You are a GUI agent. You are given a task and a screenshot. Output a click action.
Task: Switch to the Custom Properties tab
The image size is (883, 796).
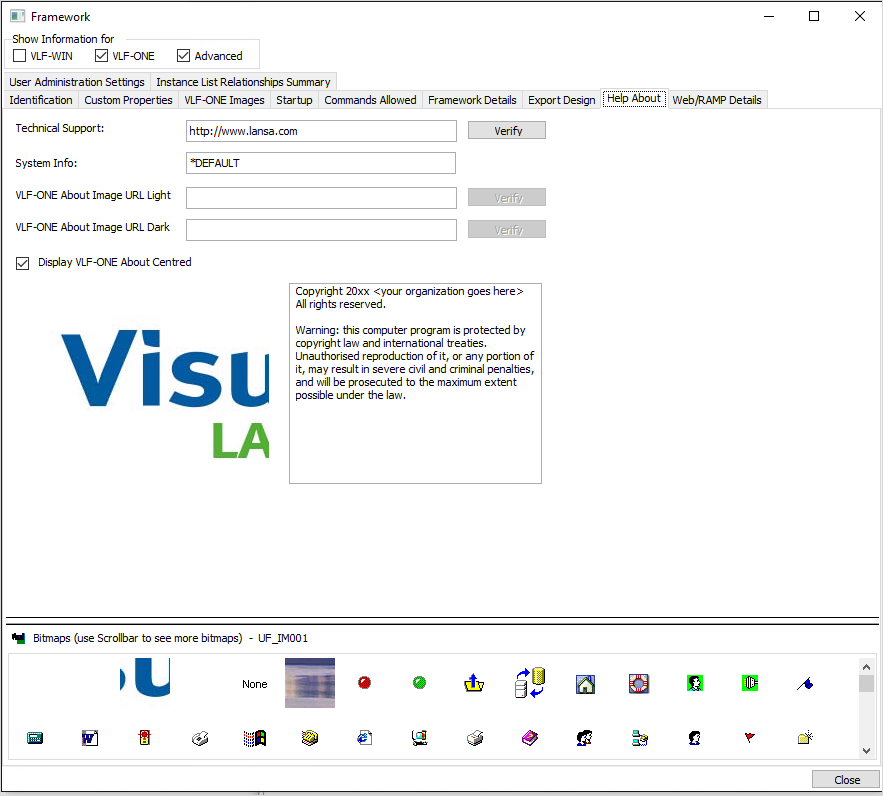click(x=128, y=100)
